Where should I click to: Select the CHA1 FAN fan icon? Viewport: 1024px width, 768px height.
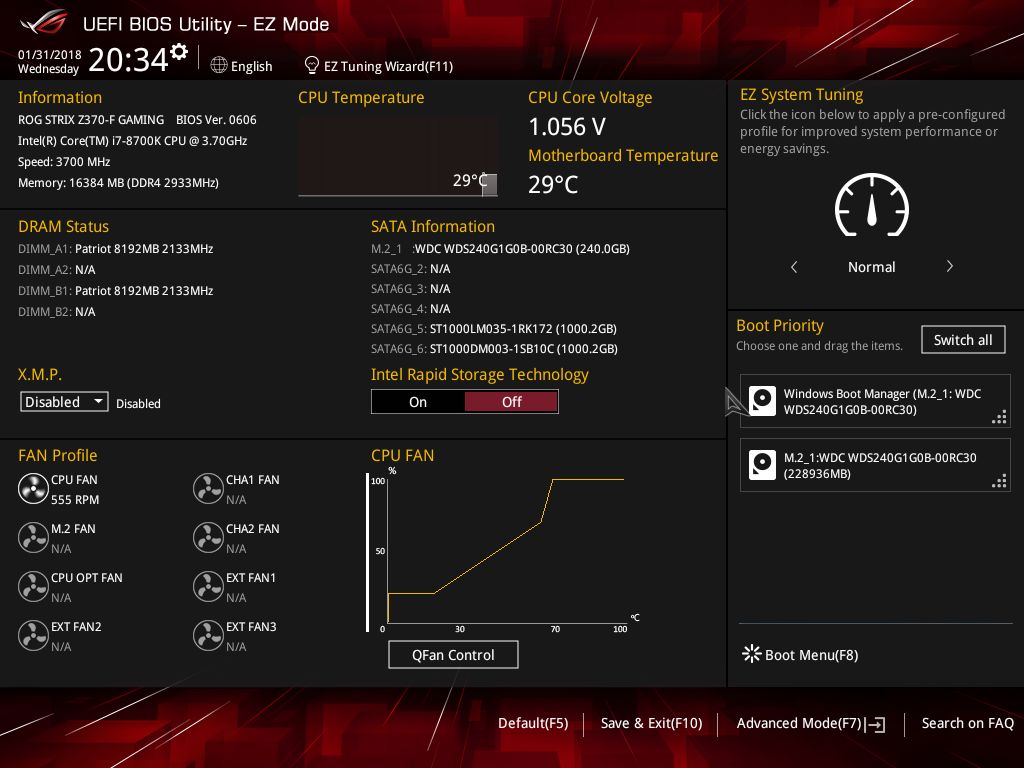[208, 488]
